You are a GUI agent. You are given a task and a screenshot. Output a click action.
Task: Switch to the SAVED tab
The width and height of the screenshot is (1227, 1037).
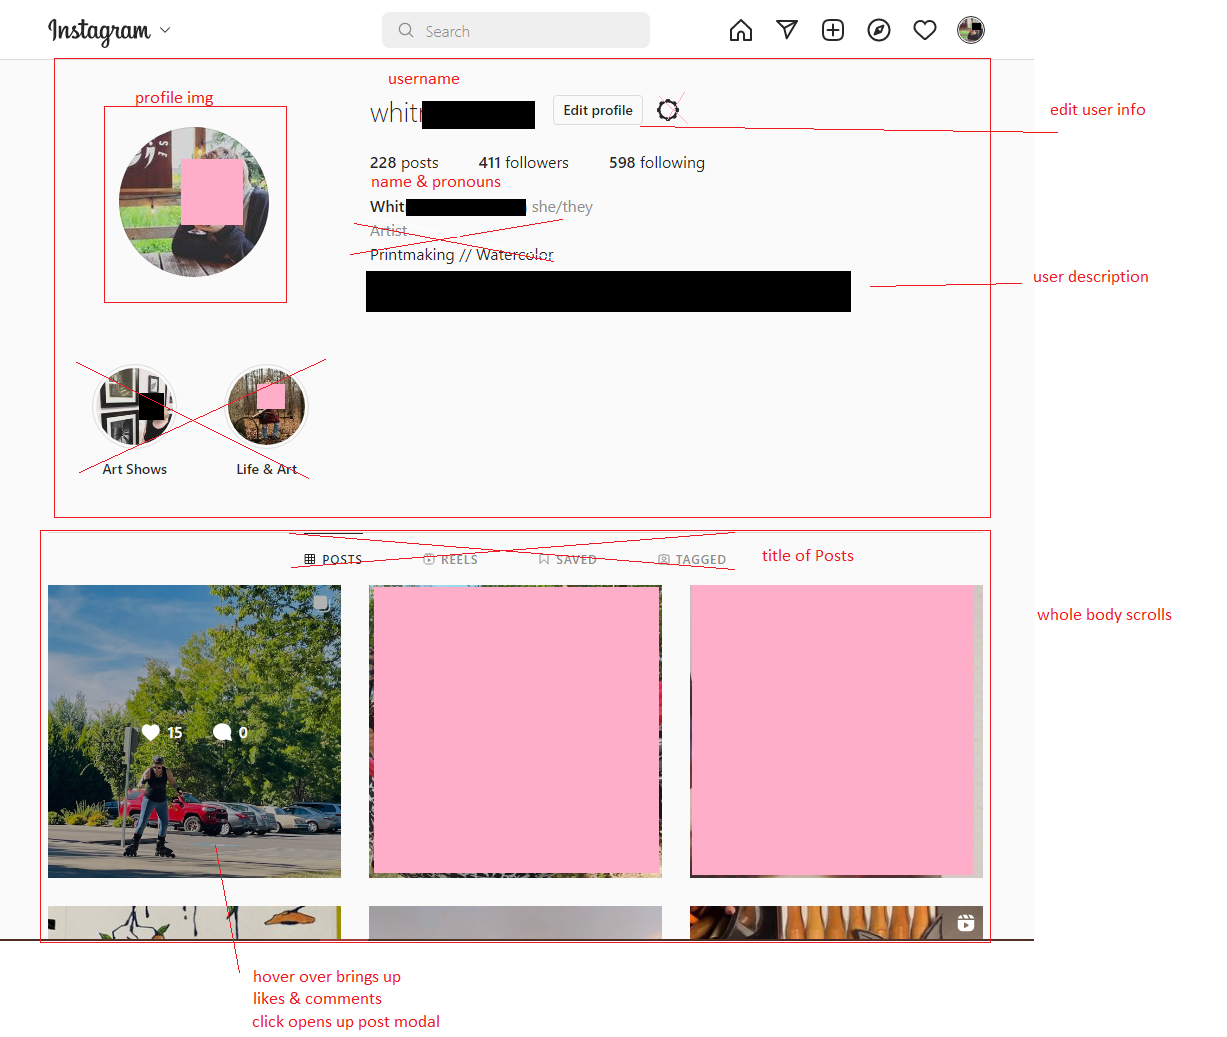(567, 560)
